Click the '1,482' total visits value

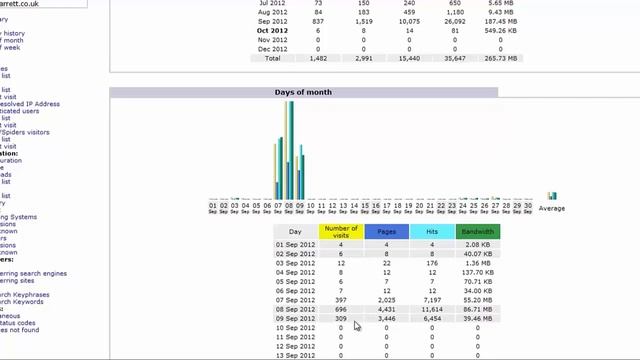pos(318,58)
